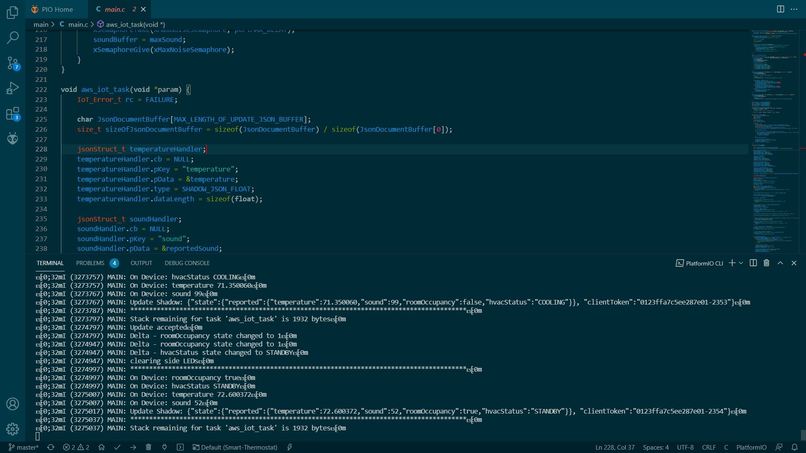Open the editor More Actions ellipsis
The height and width of the screenshot is (453, 806).
tap(794, 9)
